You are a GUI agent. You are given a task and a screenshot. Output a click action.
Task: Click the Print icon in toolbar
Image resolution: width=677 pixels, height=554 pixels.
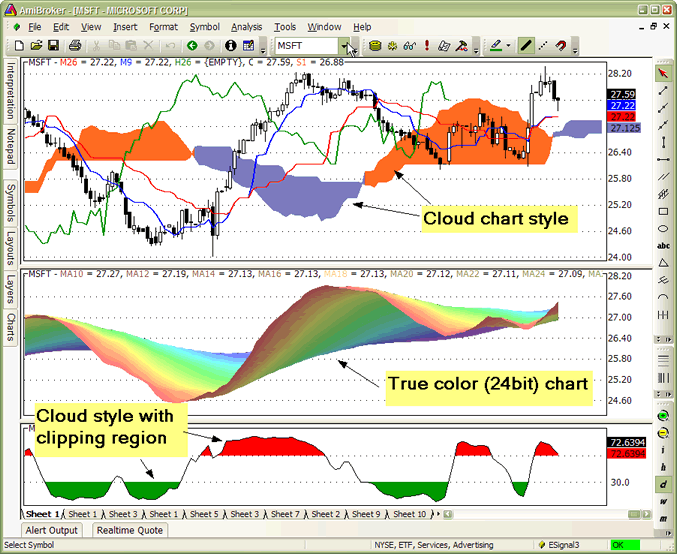(x=75, y=46)
